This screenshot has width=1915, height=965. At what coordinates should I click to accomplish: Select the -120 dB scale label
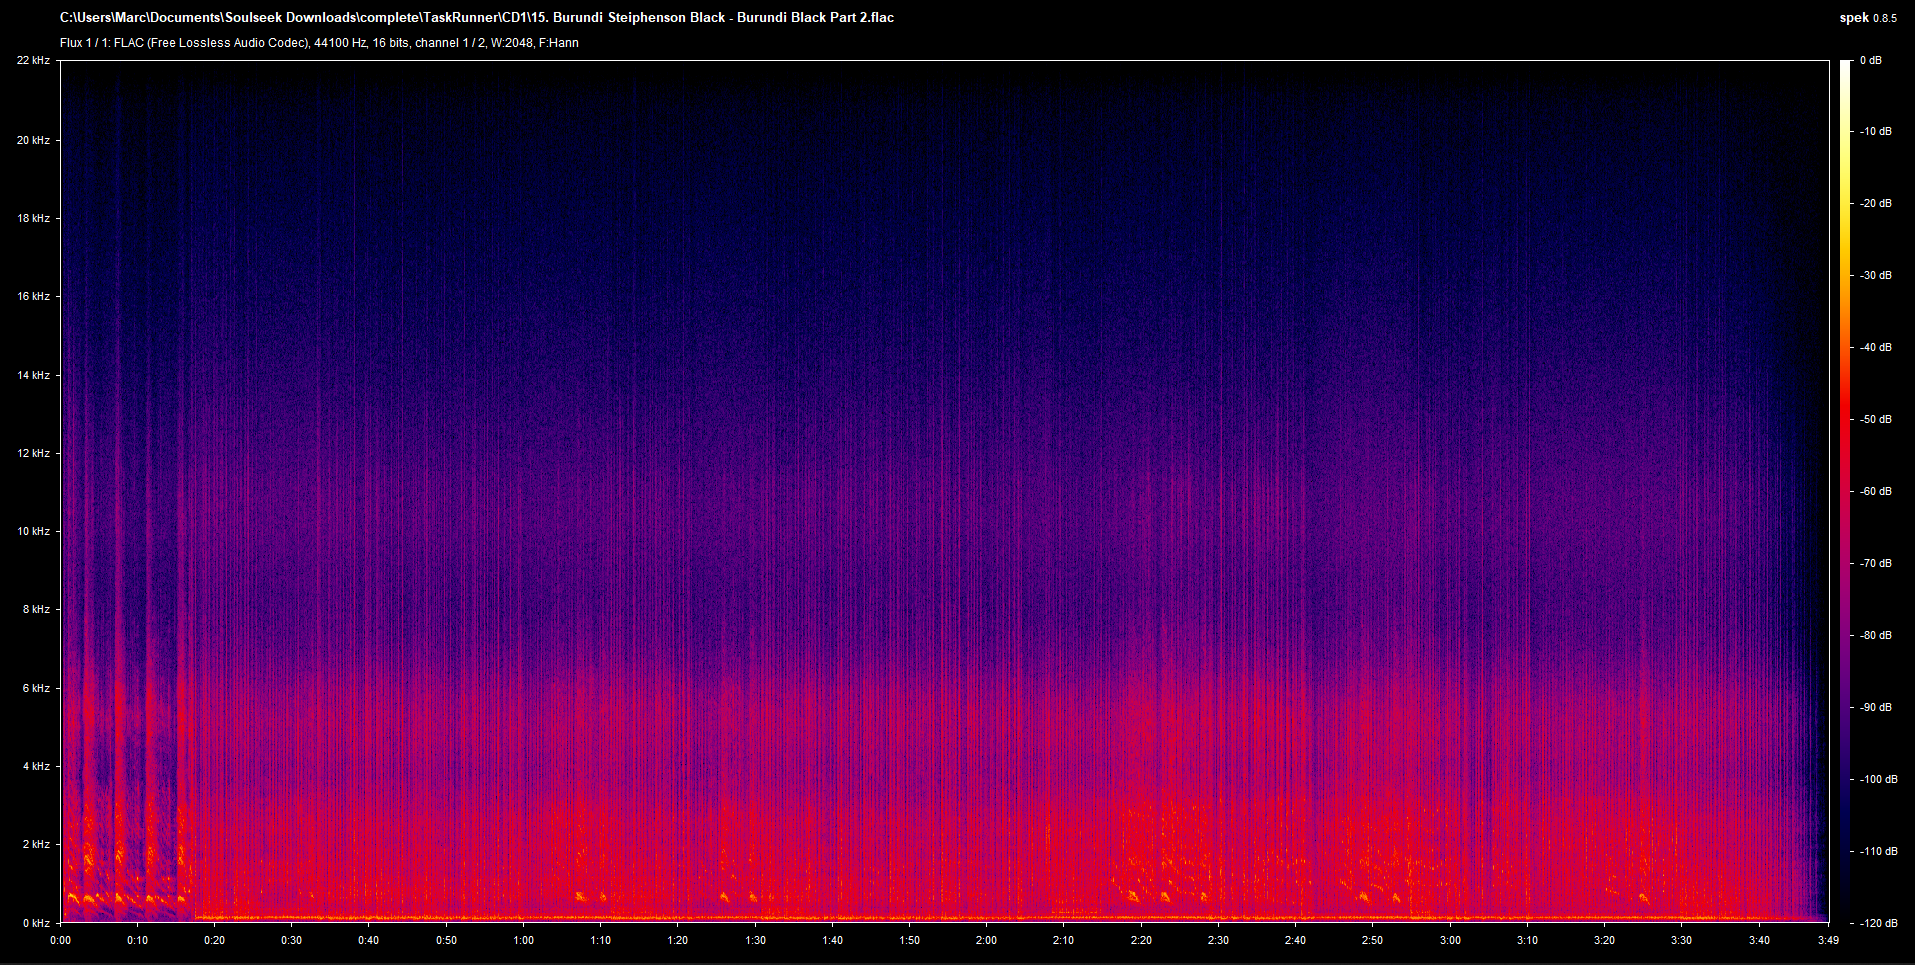click(1876, 923)
